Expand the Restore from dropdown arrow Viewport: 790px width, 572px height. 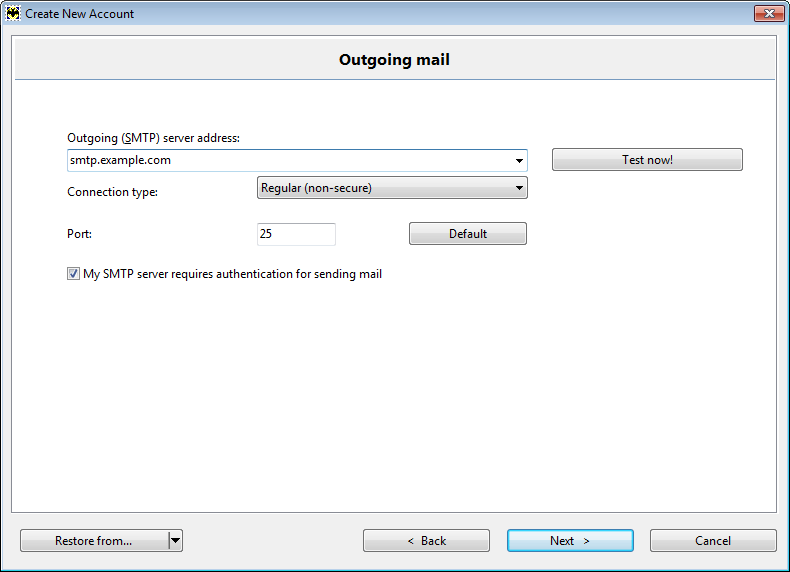(175, 541)
